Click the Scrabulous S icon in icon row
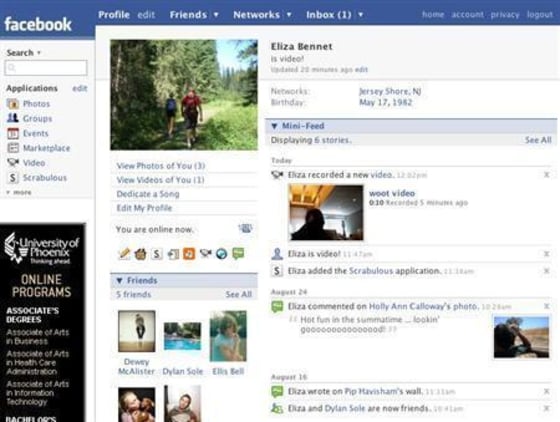 click(x=156, y=254)
